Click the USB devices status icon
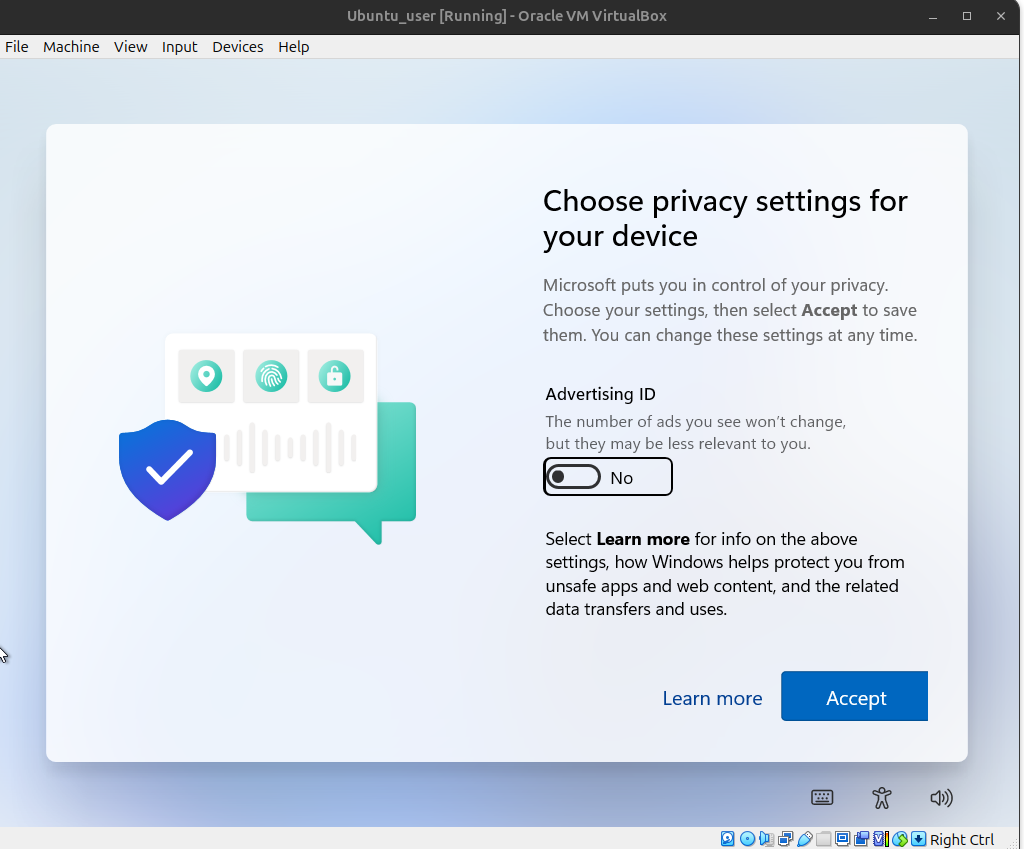The width and height of the screenshot is (1024, 849). click(x=805, y=839)
